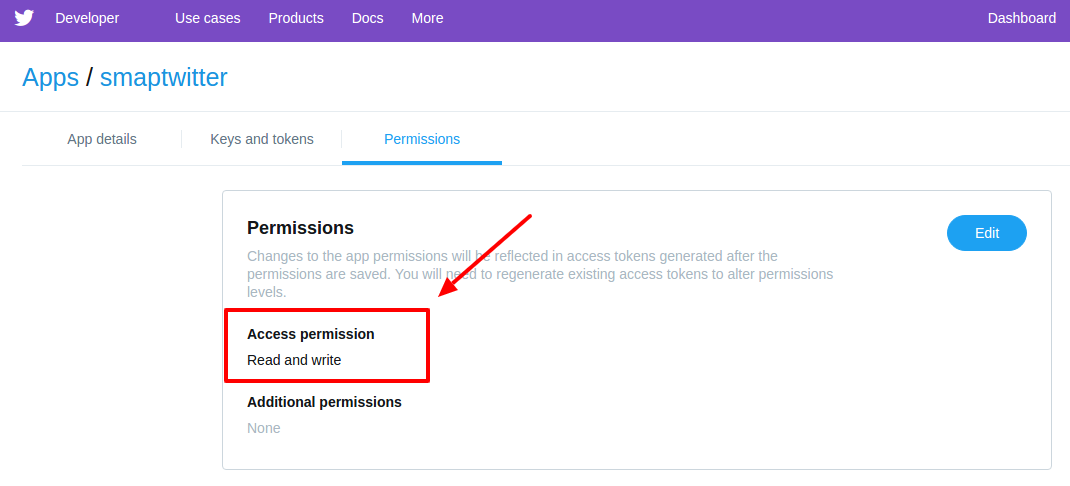Select the Permissions tab
Screen dimensions: 1070x486
pos(422,139)
